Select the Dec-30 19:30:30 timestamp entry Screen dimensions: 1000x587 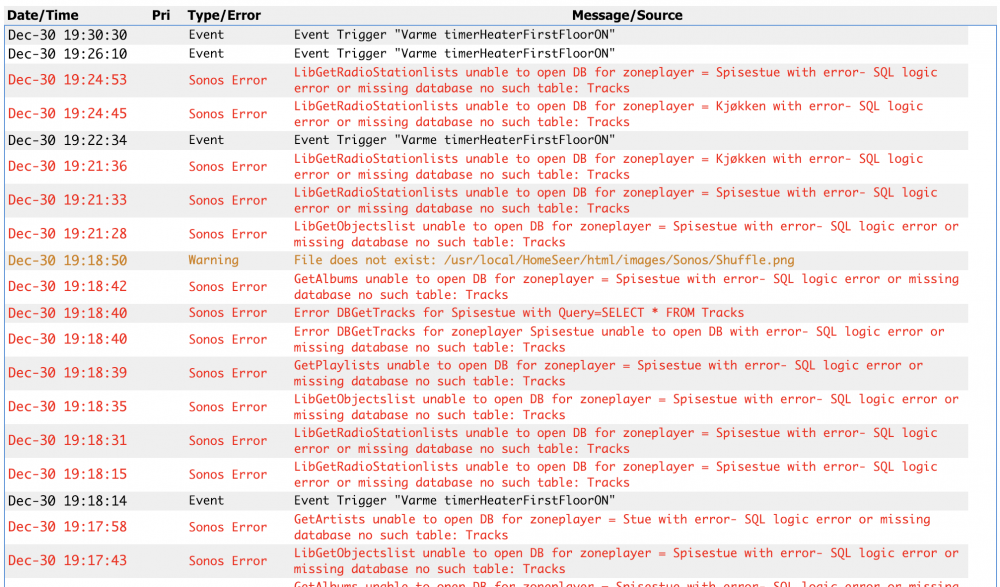(x=67, y=35)
